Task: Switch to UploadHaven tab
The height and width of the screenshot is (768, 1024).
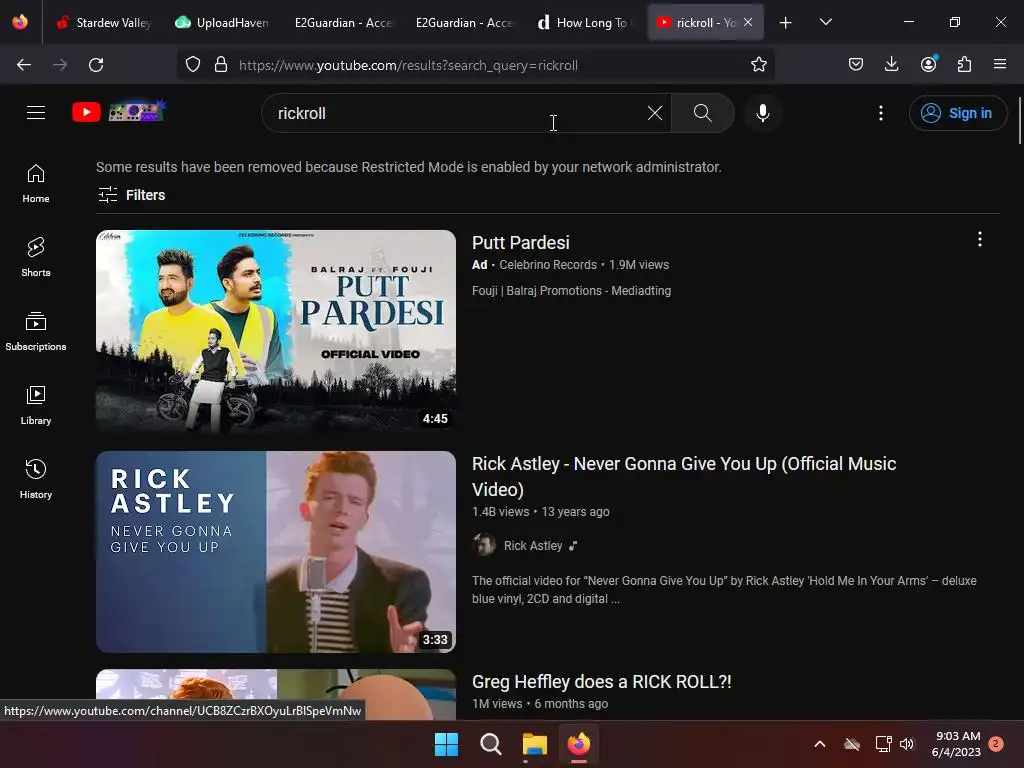Action: click(x=222, y=23)
